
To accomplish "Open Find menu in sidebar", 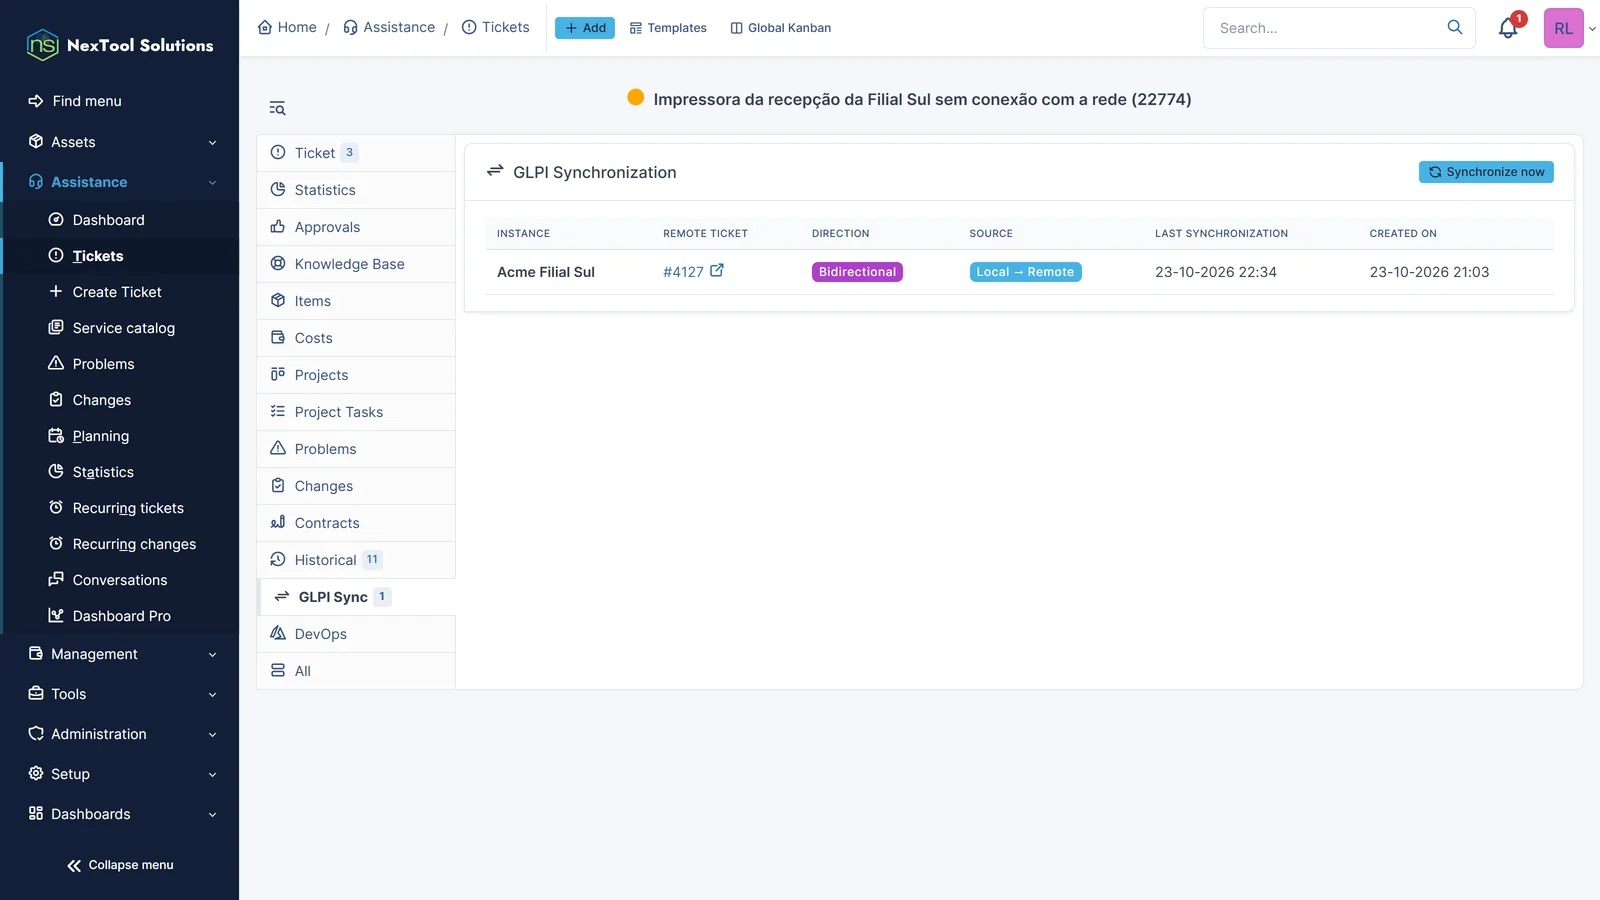I will tap(120, 101).
